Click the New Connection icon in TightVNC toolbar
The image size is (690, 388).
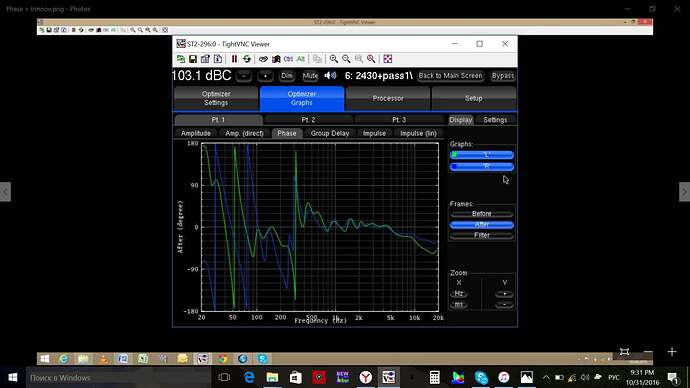(x=180, y=59)
